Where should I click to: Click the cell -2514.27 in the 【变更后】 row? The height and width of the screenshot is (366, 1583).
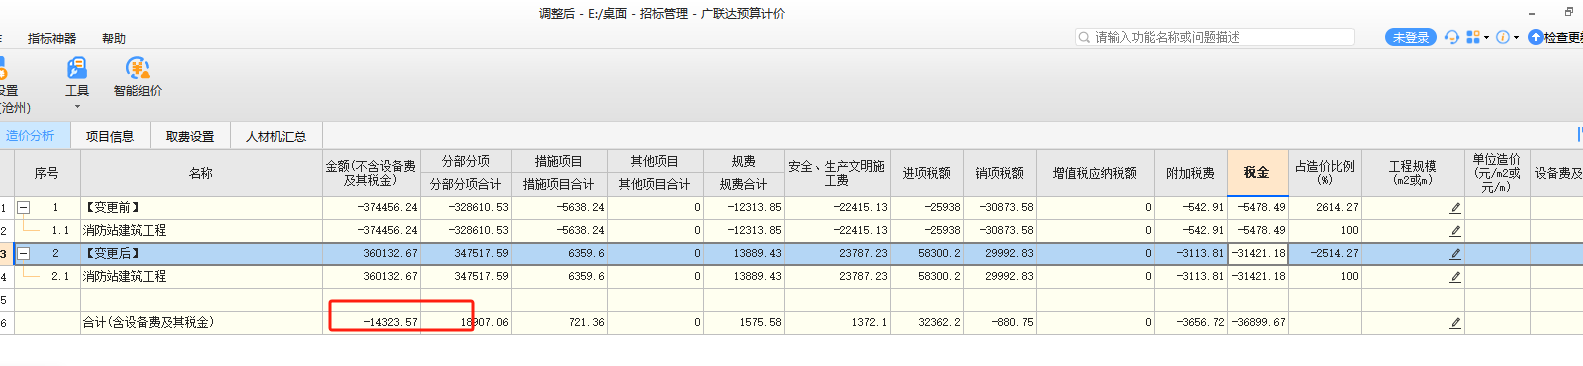tap(1325, 254)
